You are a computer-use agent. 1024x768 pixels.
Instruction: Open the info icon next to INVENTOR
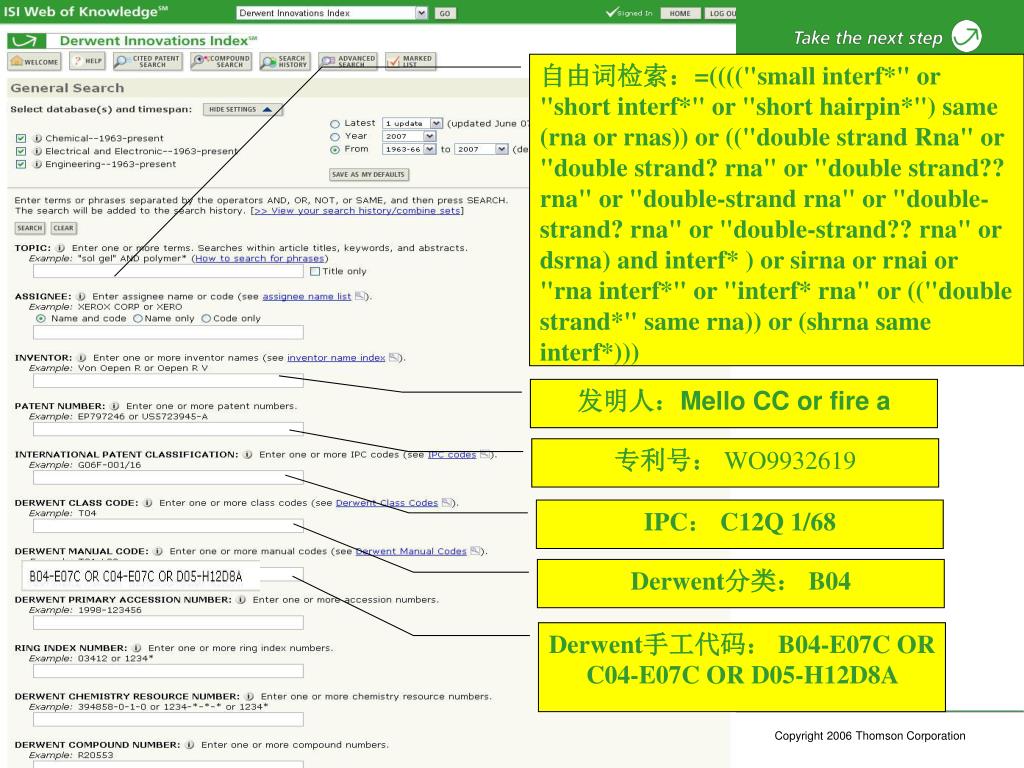(82, 358)
